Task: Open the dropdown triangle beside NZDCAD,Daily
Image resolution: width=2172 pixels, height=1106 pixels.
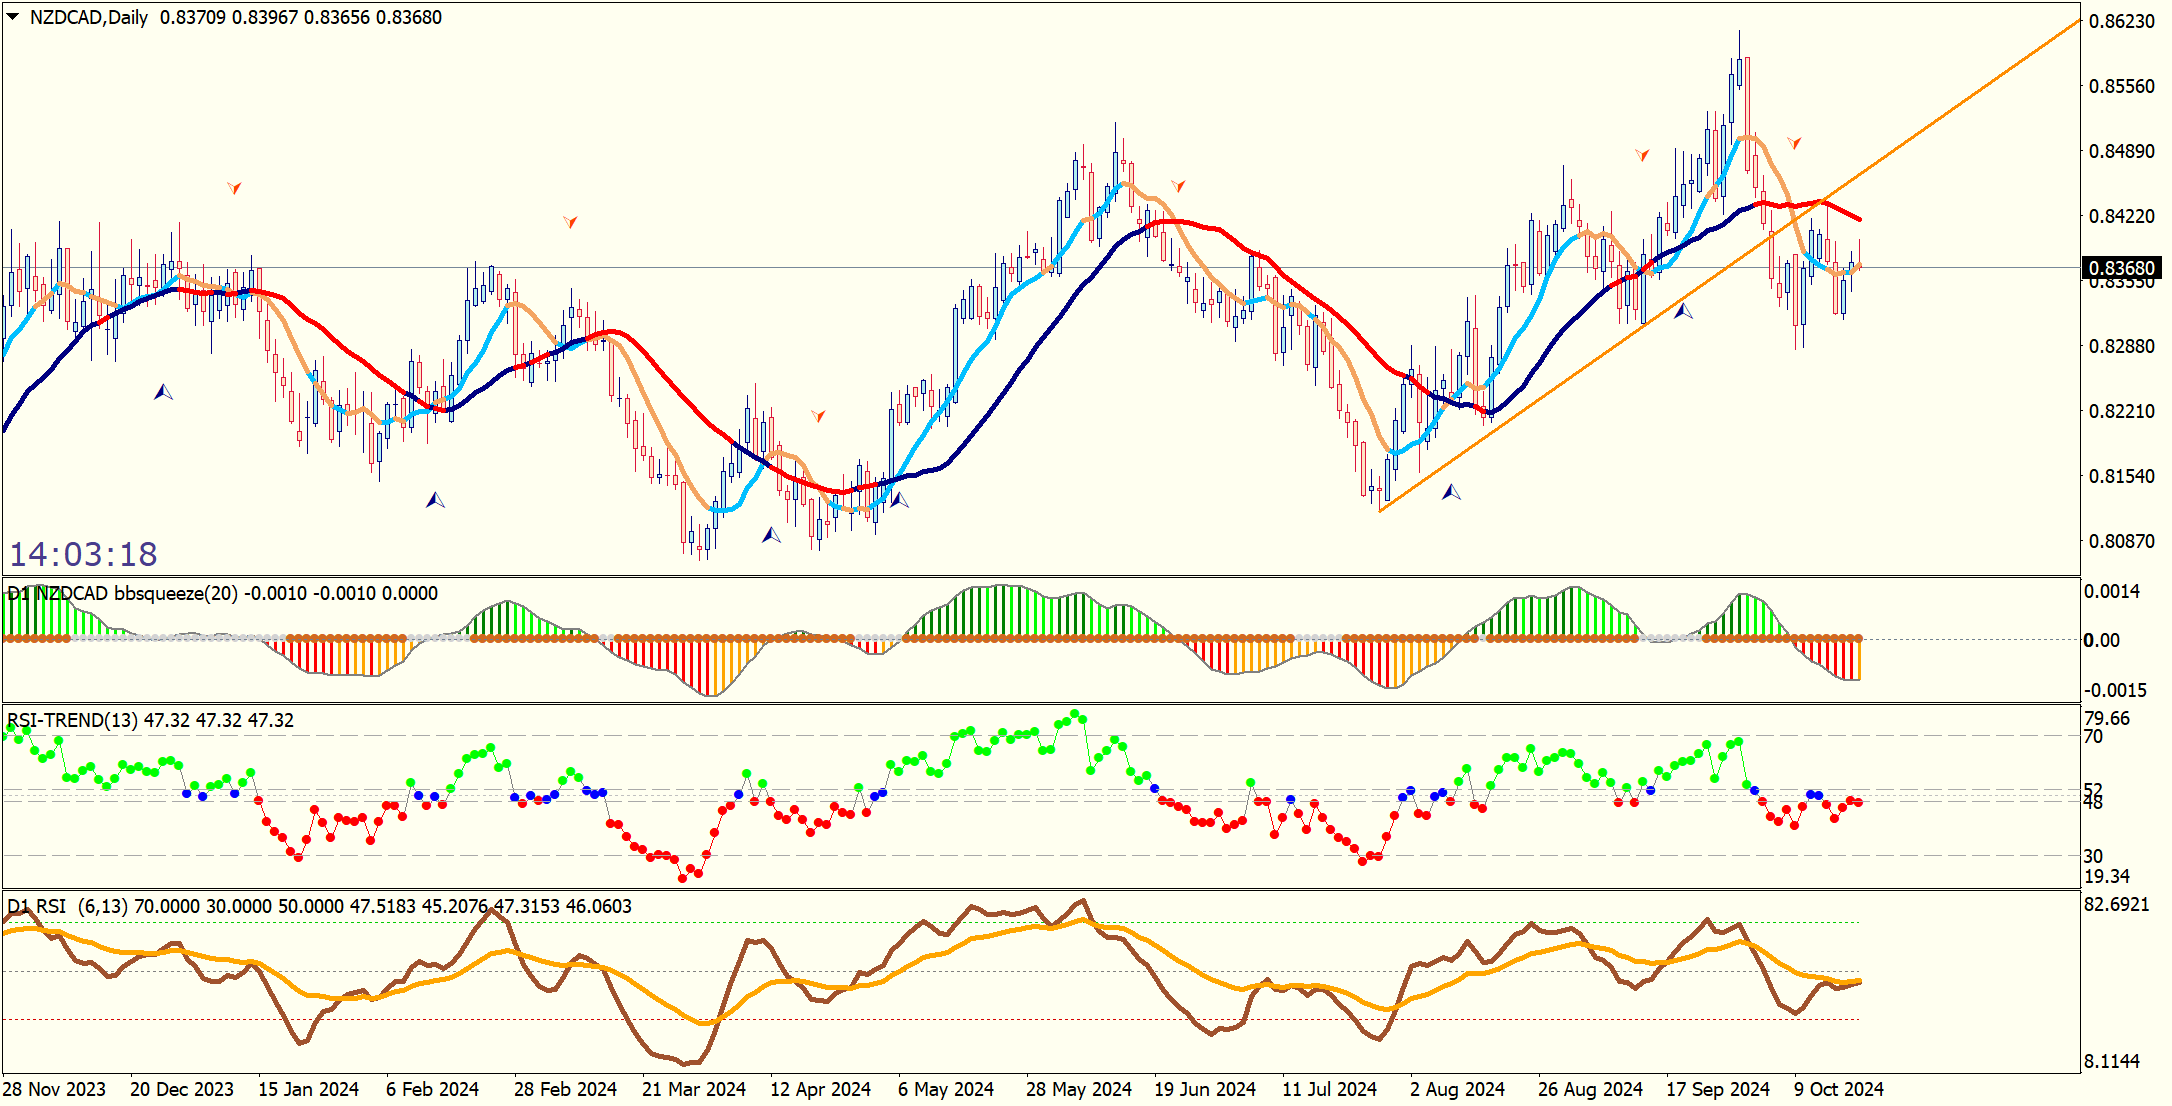Action: [x=13, y=16]
